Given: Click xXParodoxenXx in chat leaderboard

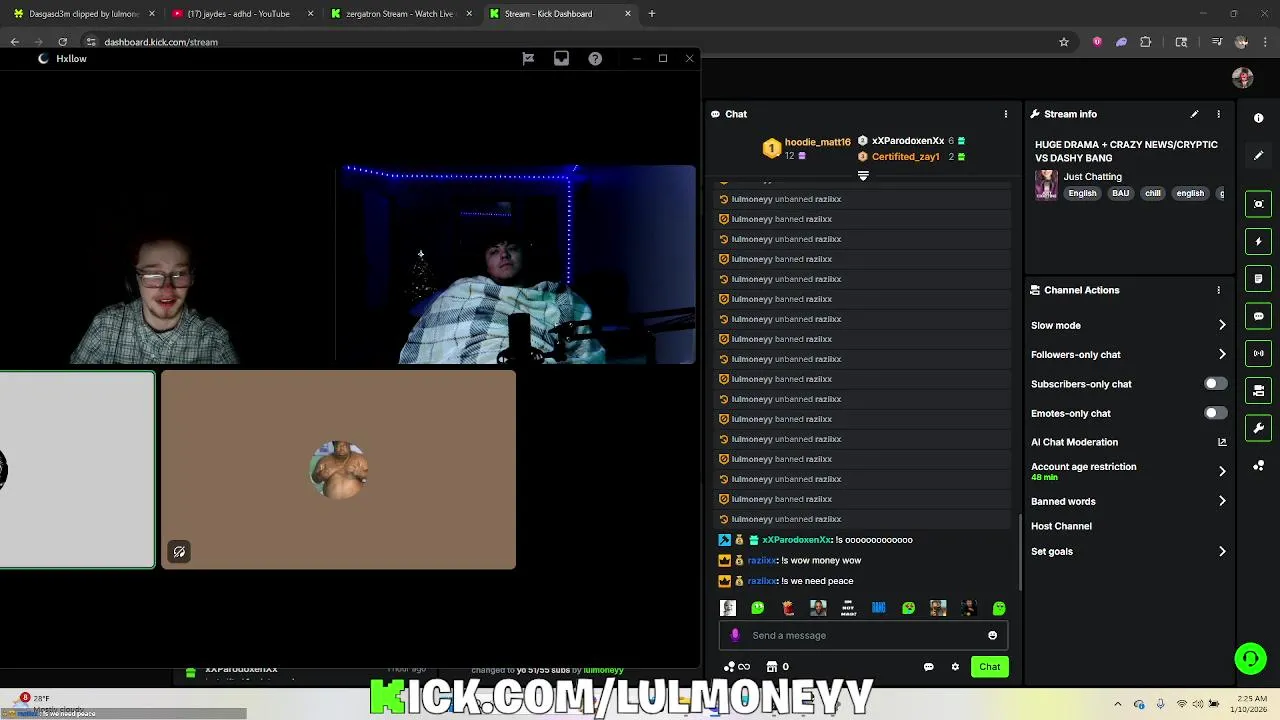Looking at the screenshot, I should click(x=908, y=141).
